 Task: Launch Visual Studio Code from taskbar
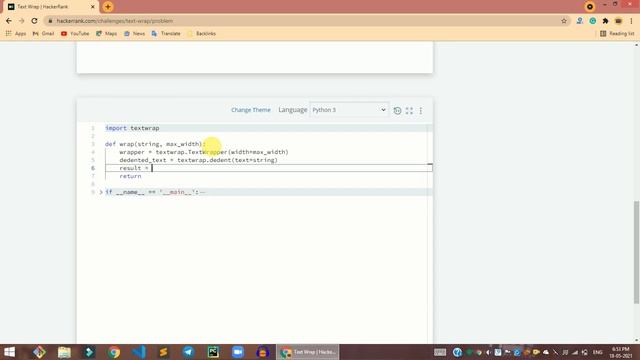tap(139, 352)
